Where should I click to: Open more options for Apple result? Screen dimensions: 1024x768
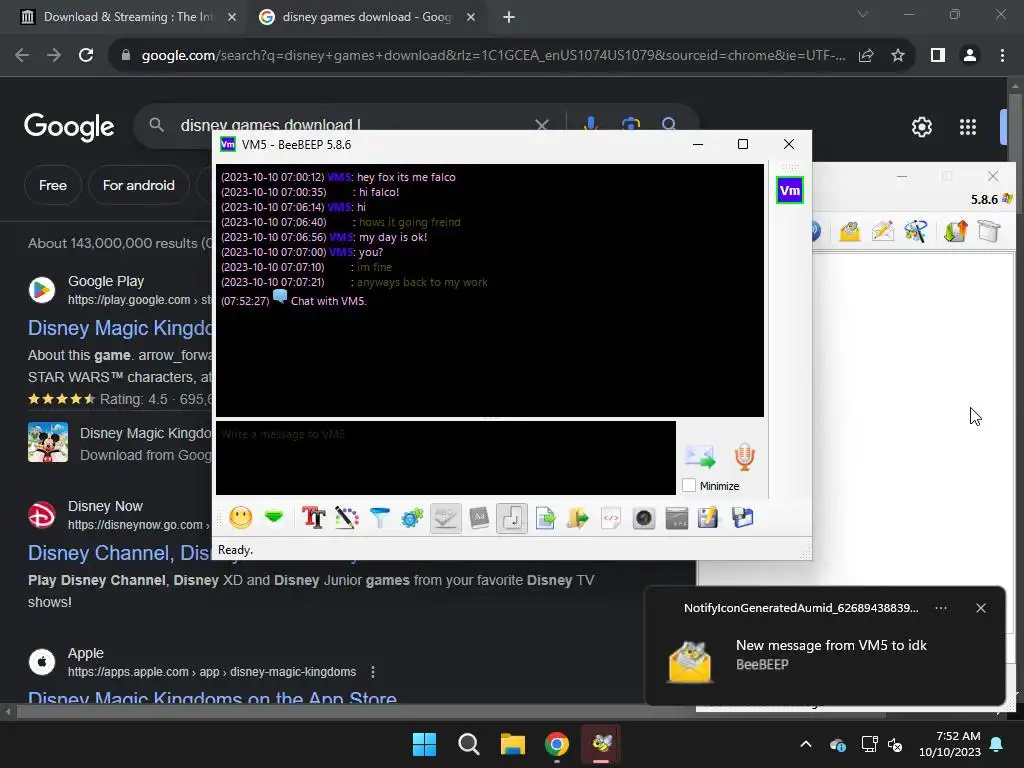coord(373,671)
